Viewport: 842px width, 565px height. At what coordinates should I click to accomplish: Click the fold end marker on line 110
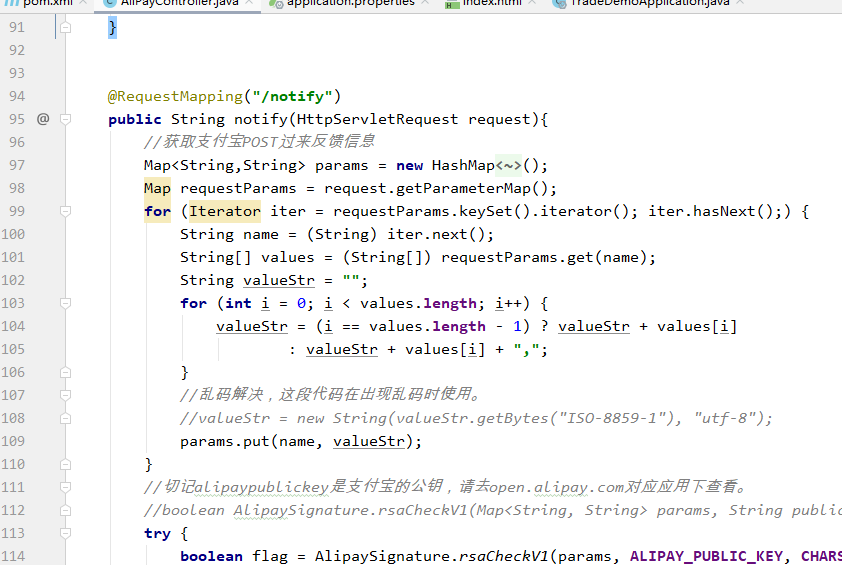(66, 464)
